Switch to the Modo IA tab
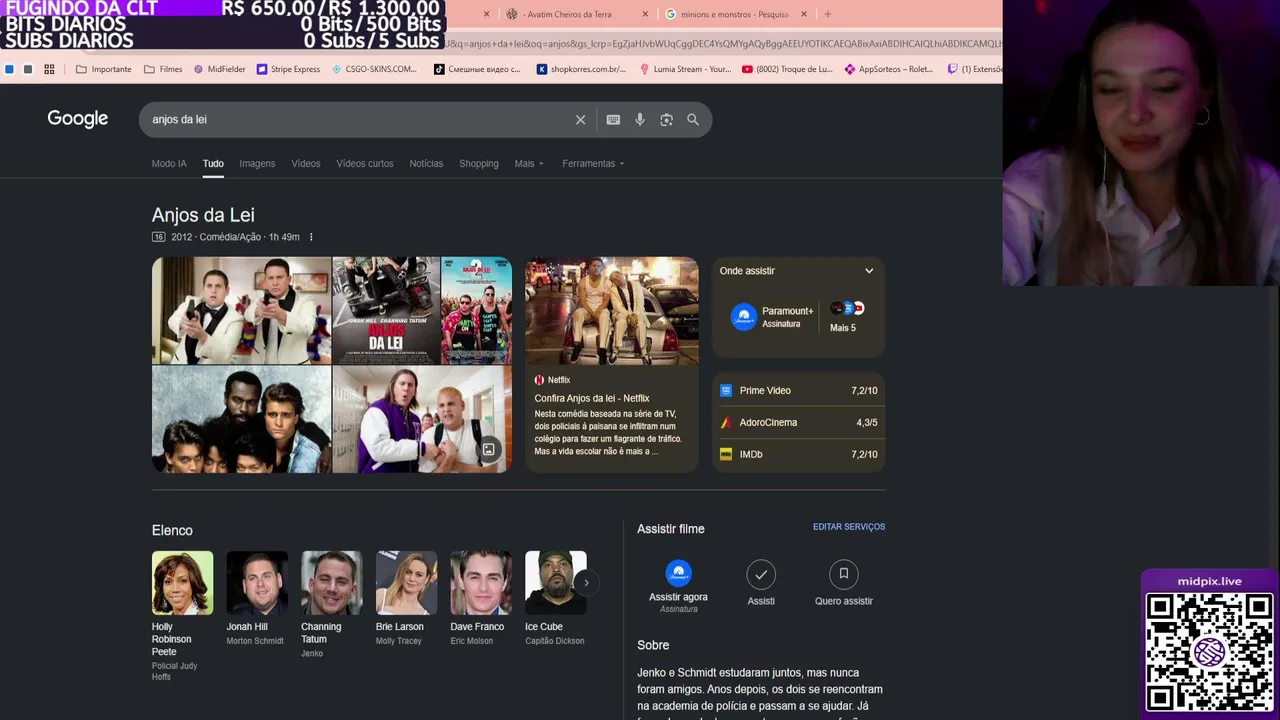This screenshot has height=720, width=1280. point(169,163)
